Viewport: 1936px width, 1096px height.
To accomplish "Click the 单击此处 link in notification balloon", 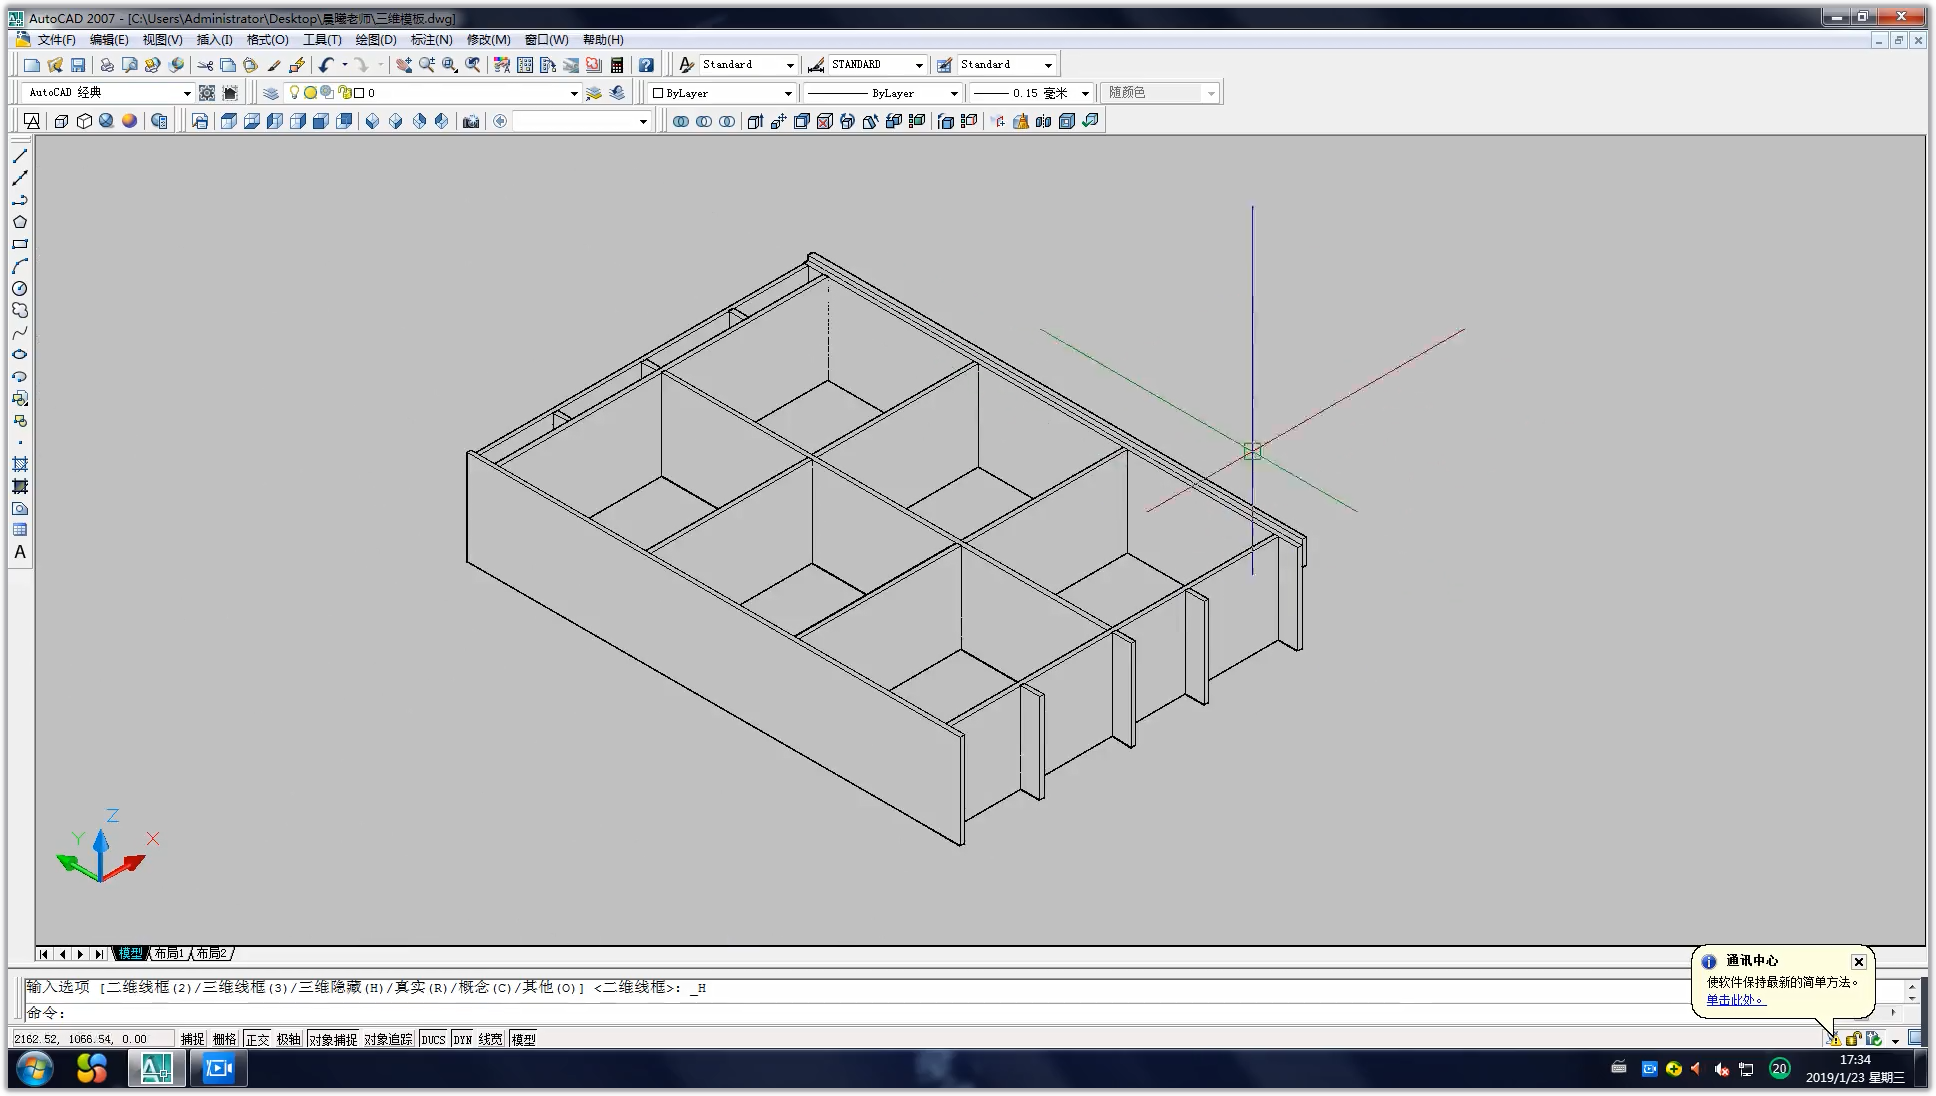I will pos(1735,1000).
